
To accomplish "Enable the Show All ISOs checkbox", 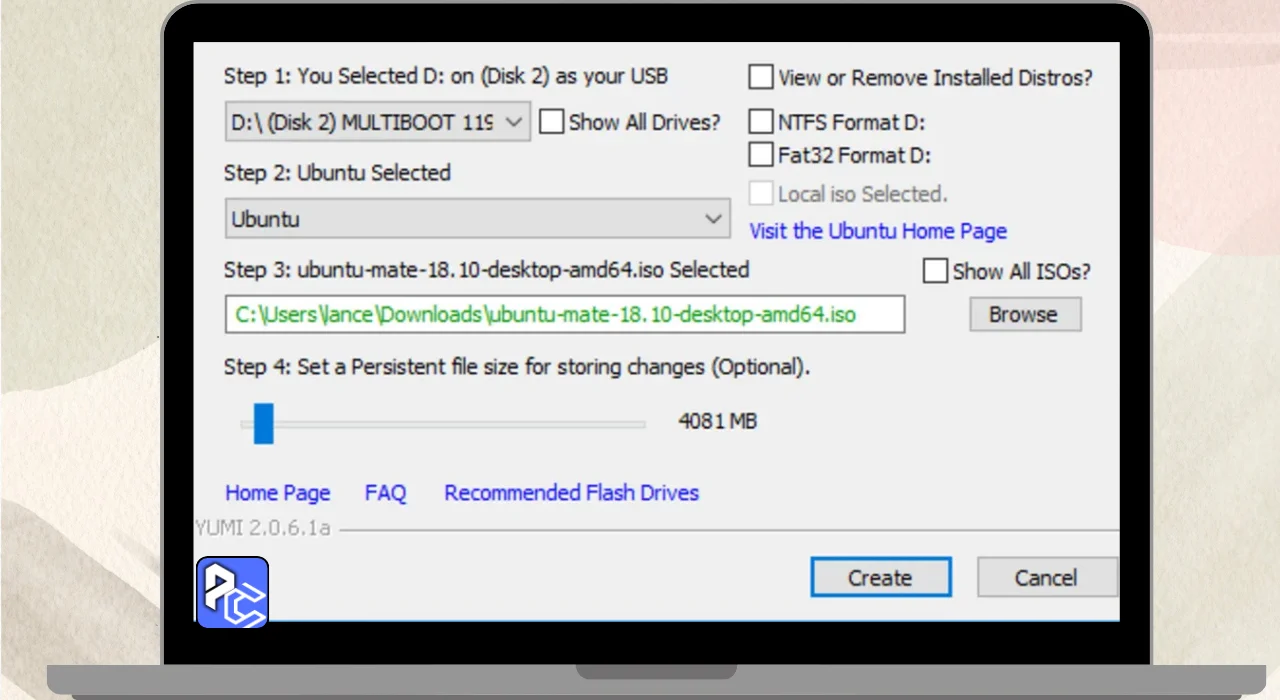I will point(935,271).
